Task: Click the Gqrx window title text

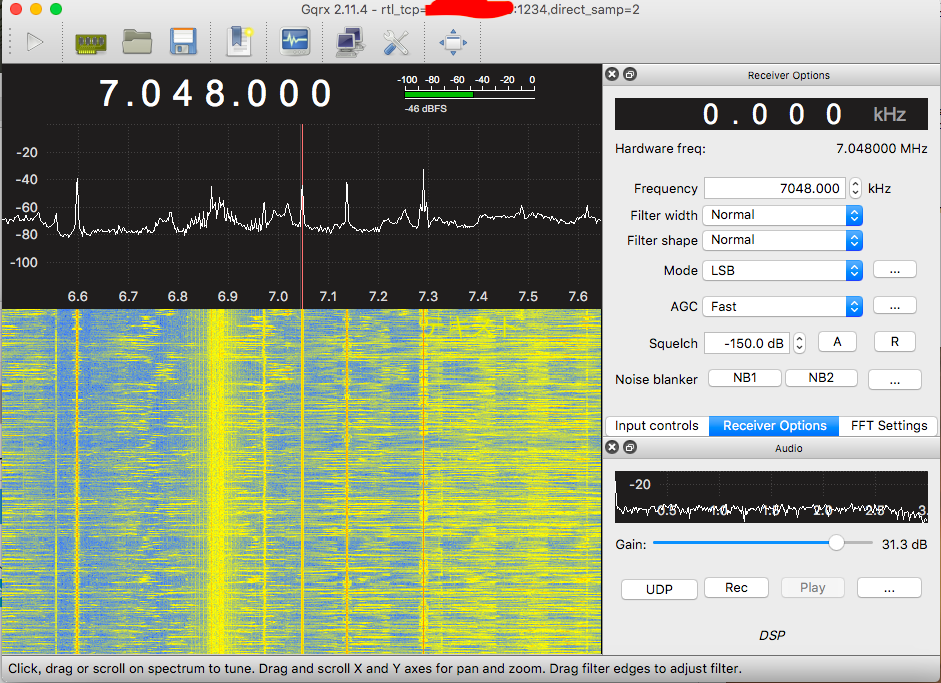Action: [470, 10]
